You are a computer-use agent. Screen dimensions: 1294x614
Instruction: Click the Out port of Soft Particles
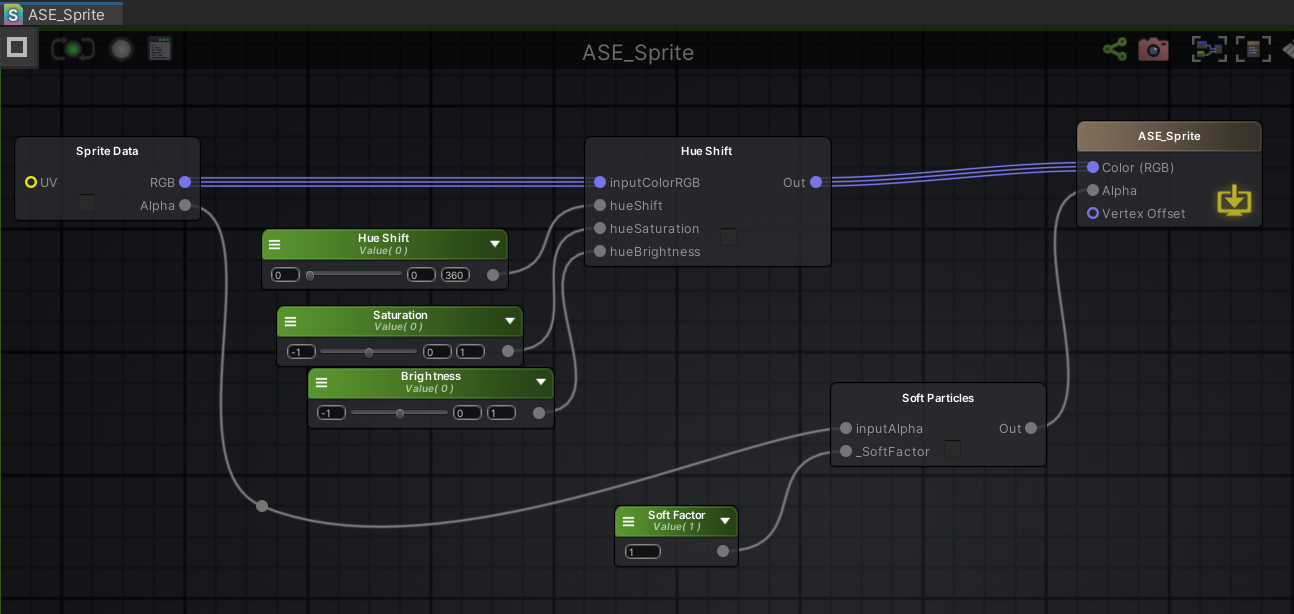(x=1031, y=428)
